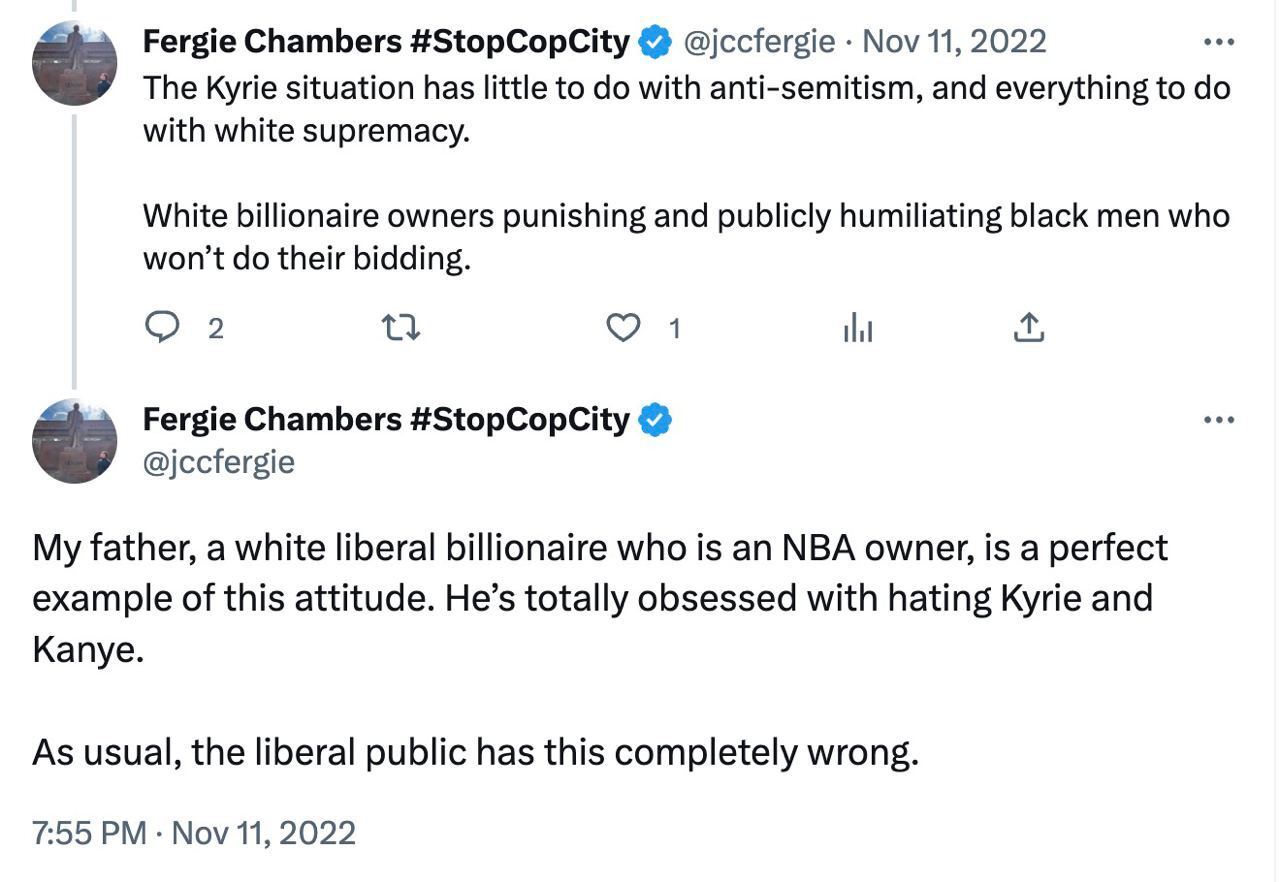Click the reply count number 2
Image resolution: width=1280 pixels, height=882 pixels.
click(215, 328)
